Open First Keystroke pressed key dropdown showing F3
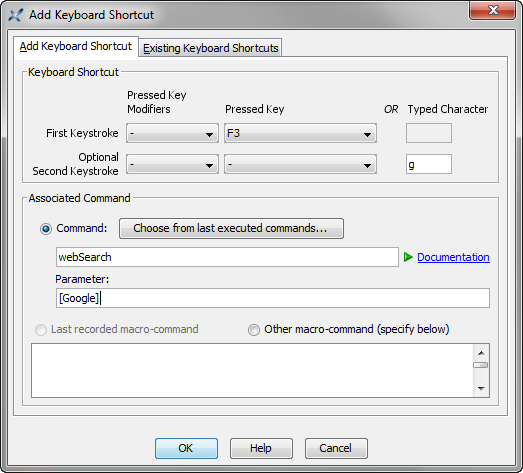Image resolution: width=523 pixels, height=473 pixels. (300, 133)
